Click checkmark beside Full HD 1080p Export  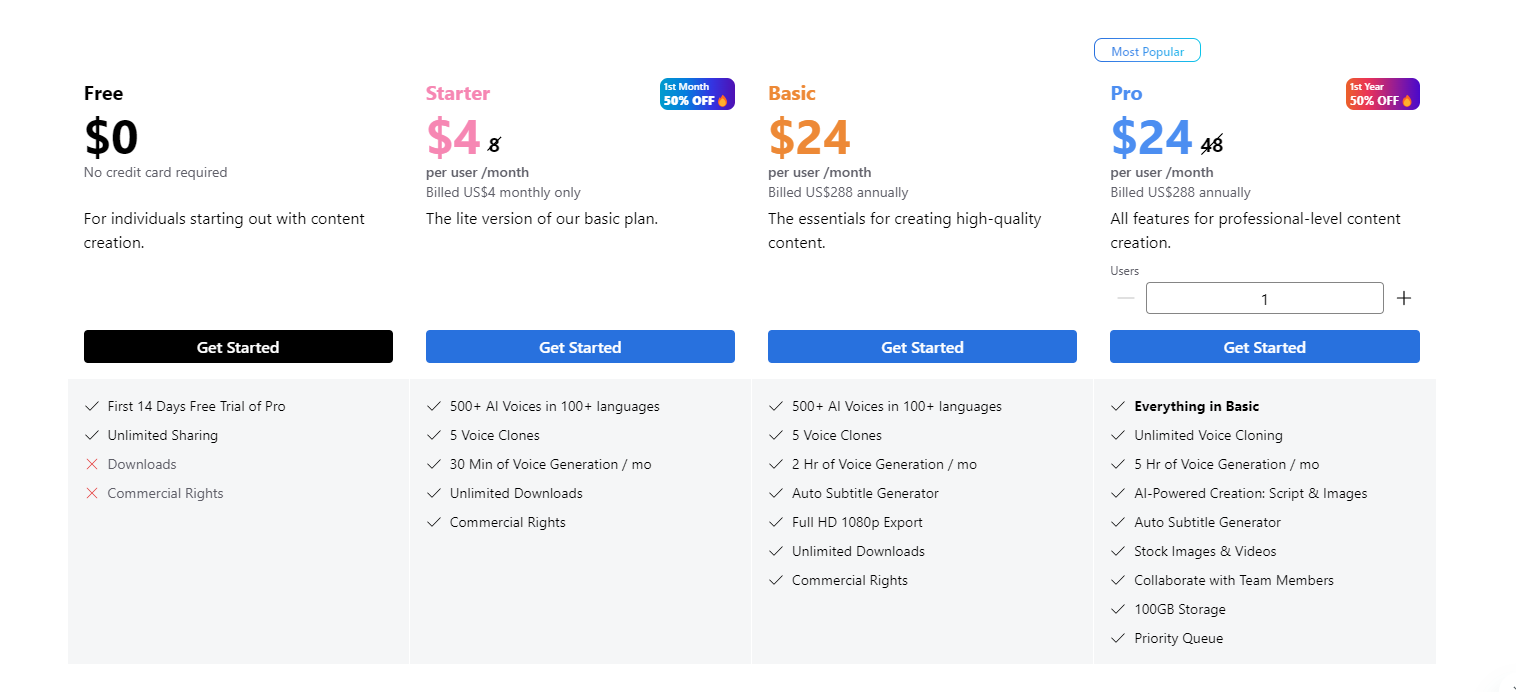[776, 522]
